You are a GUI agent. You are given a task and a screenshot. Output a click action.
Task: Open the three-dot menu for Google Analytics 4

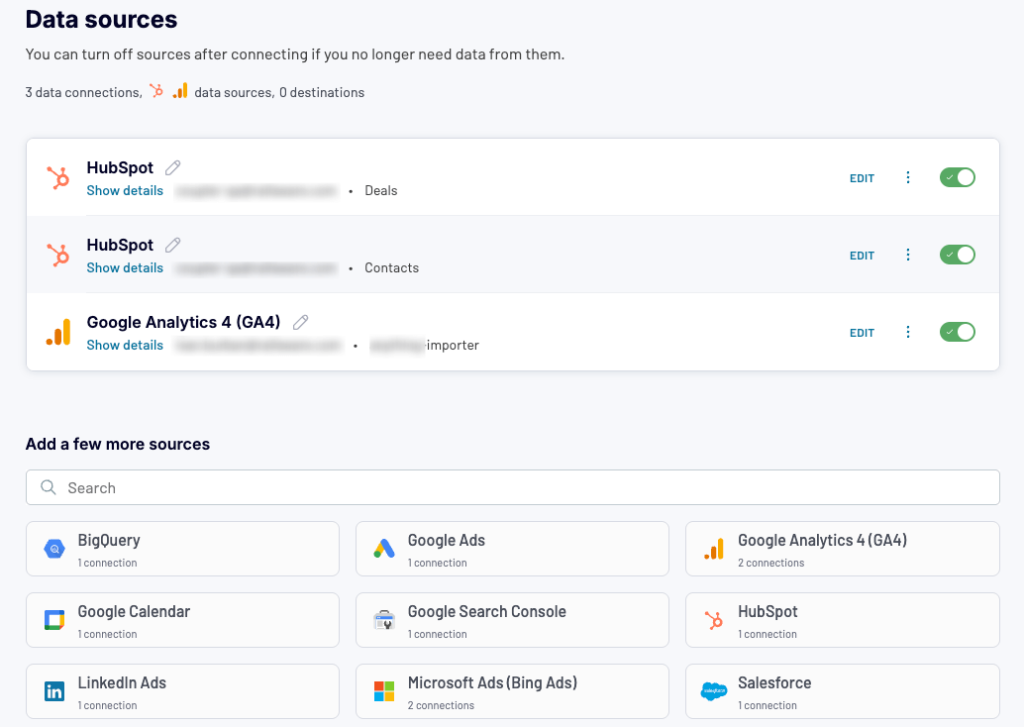tap(908, 332)
